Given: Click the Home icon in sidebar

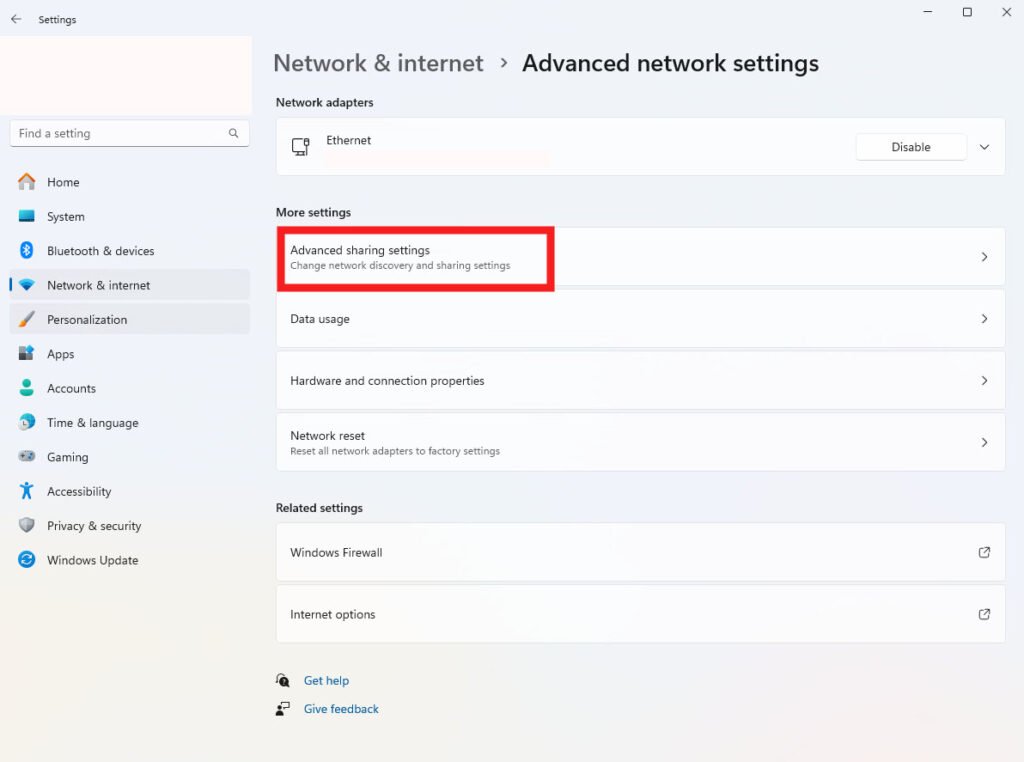Looking at the screenshot, I should click(27, 182).
